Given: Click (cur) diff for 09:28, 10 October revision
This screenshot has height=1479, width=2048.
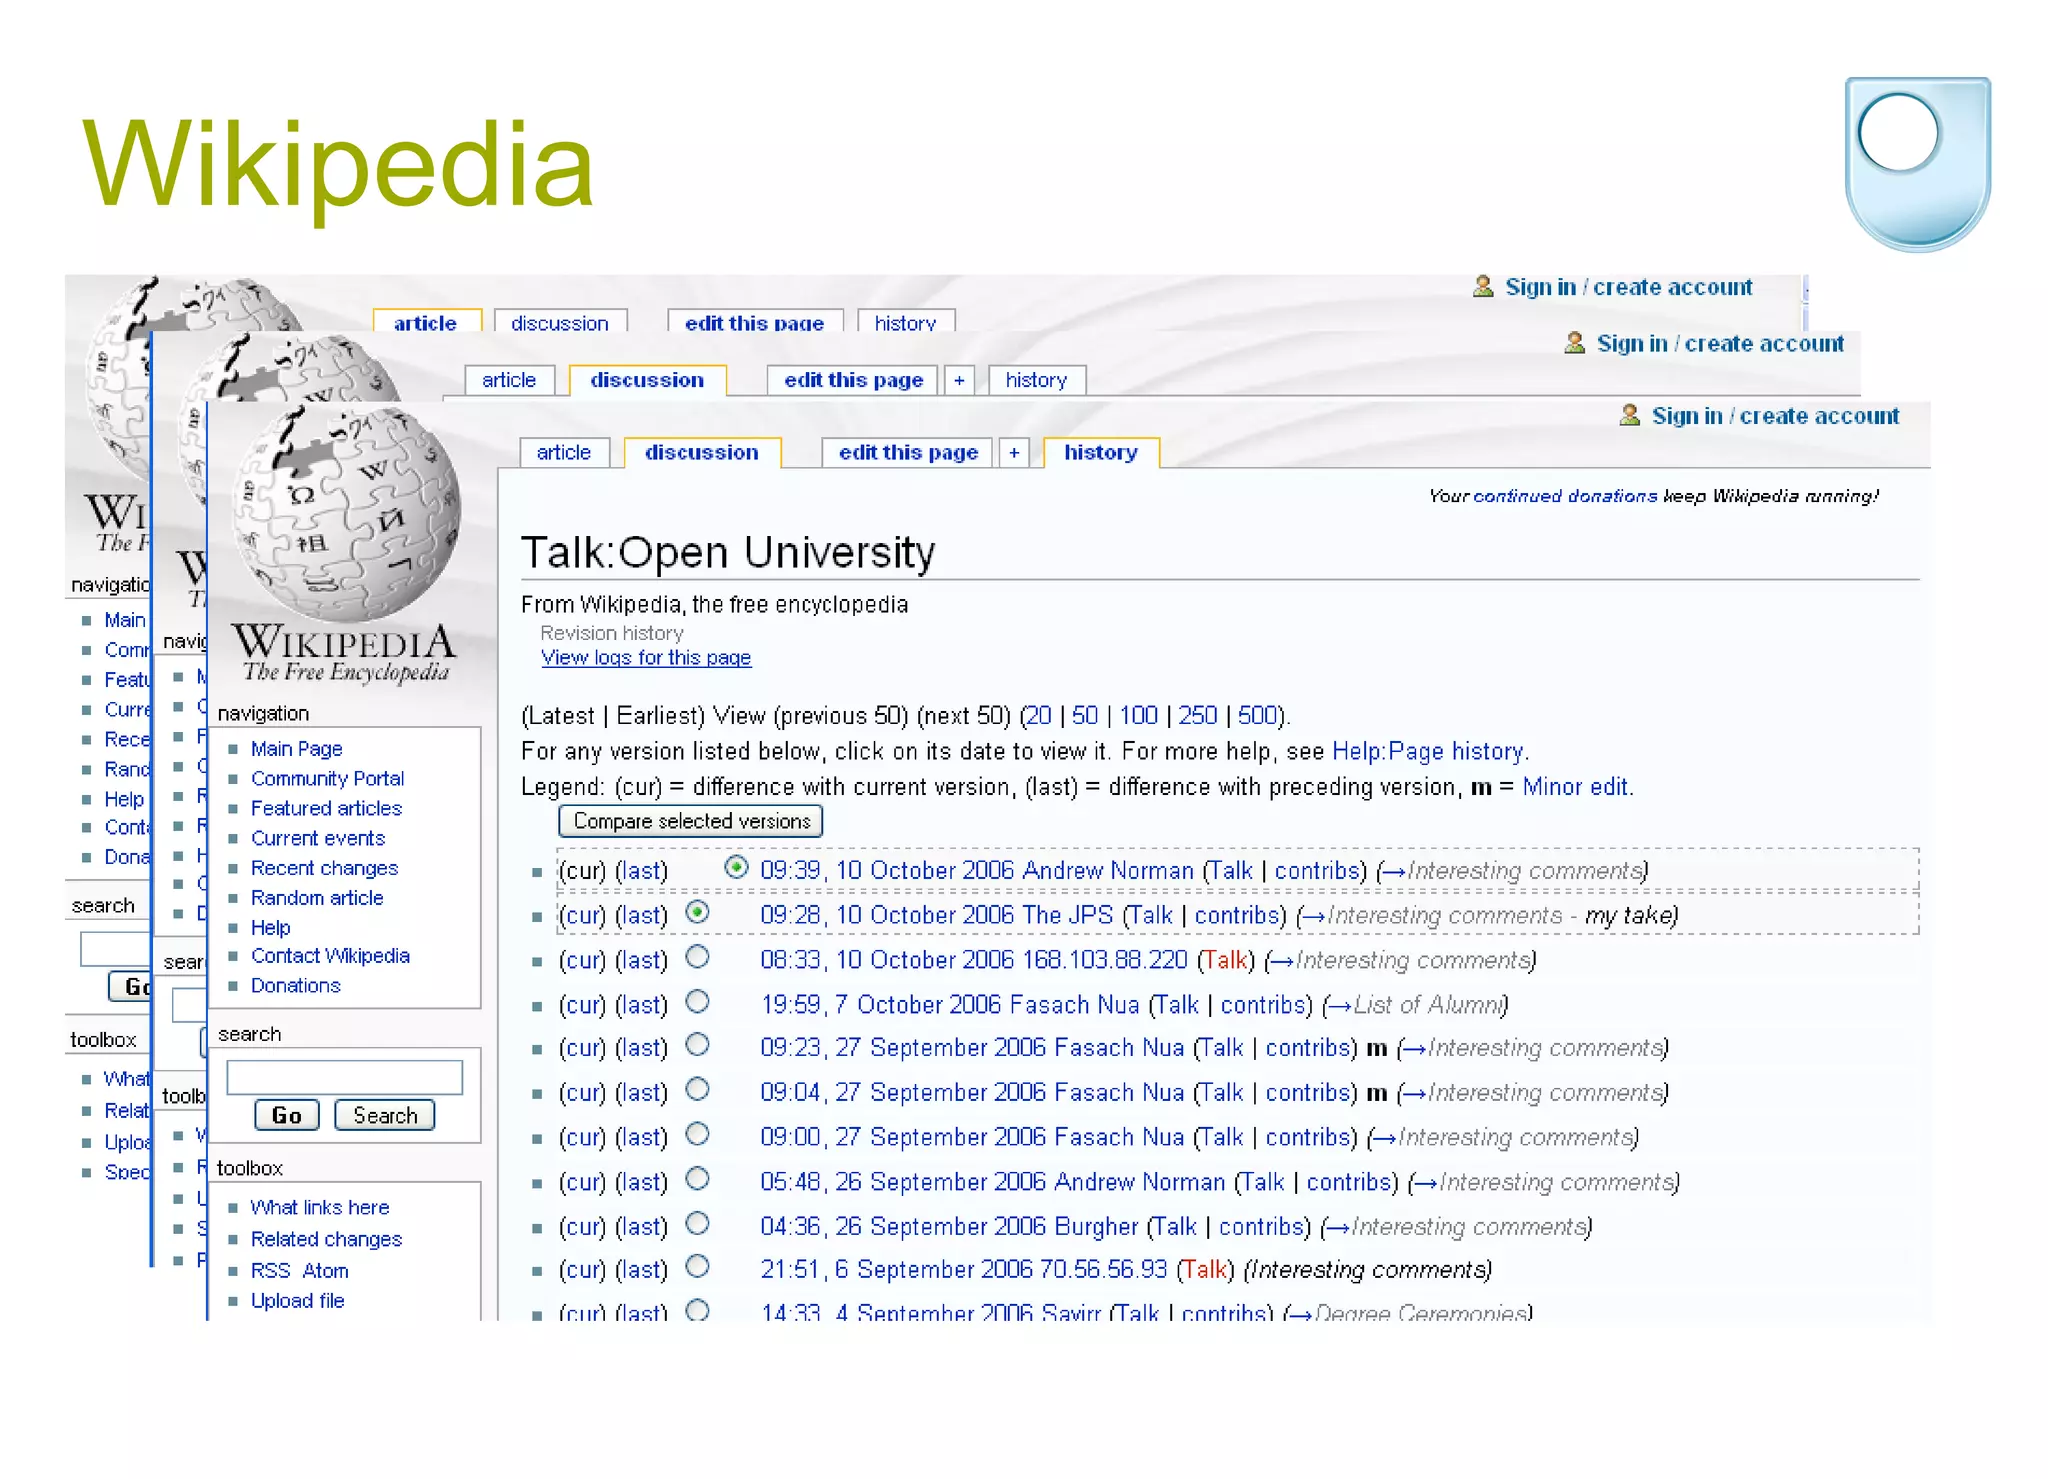Looking at the screenshot, I should [x=582, y=915].
